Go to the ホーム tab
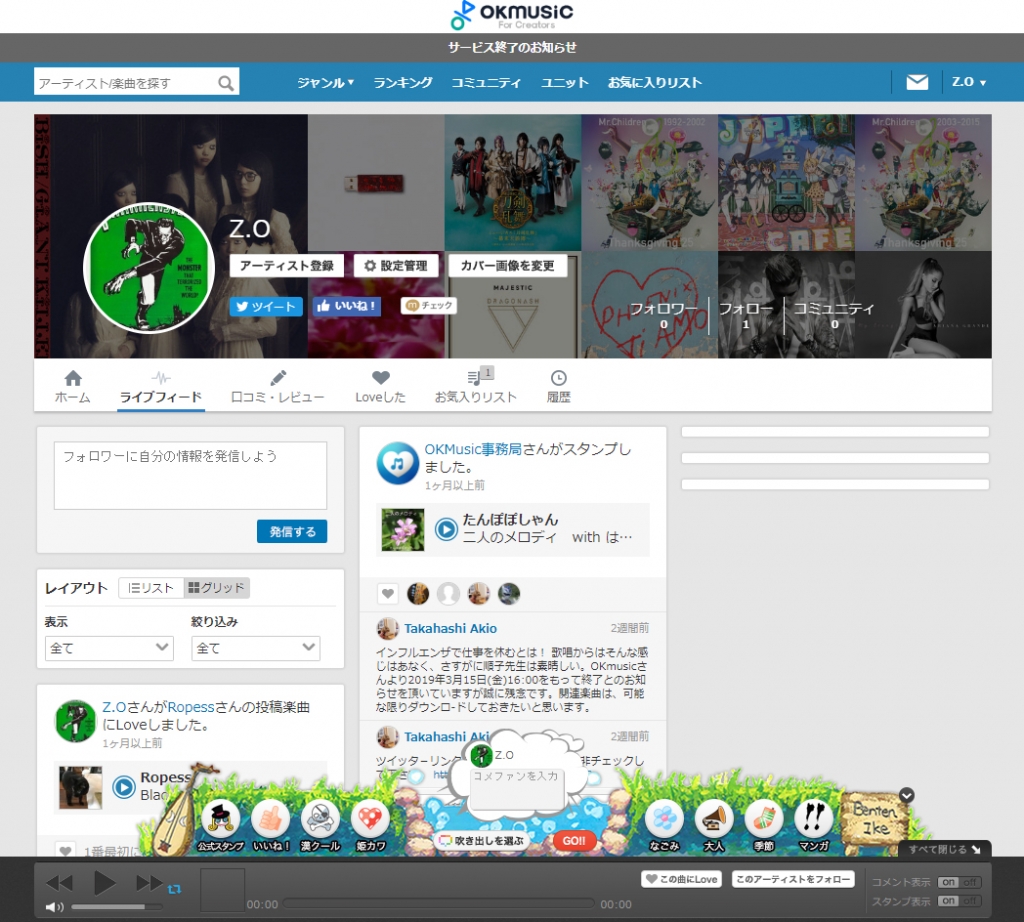The height and width of the screenshot is (922, 1024). tap(72, 387)
